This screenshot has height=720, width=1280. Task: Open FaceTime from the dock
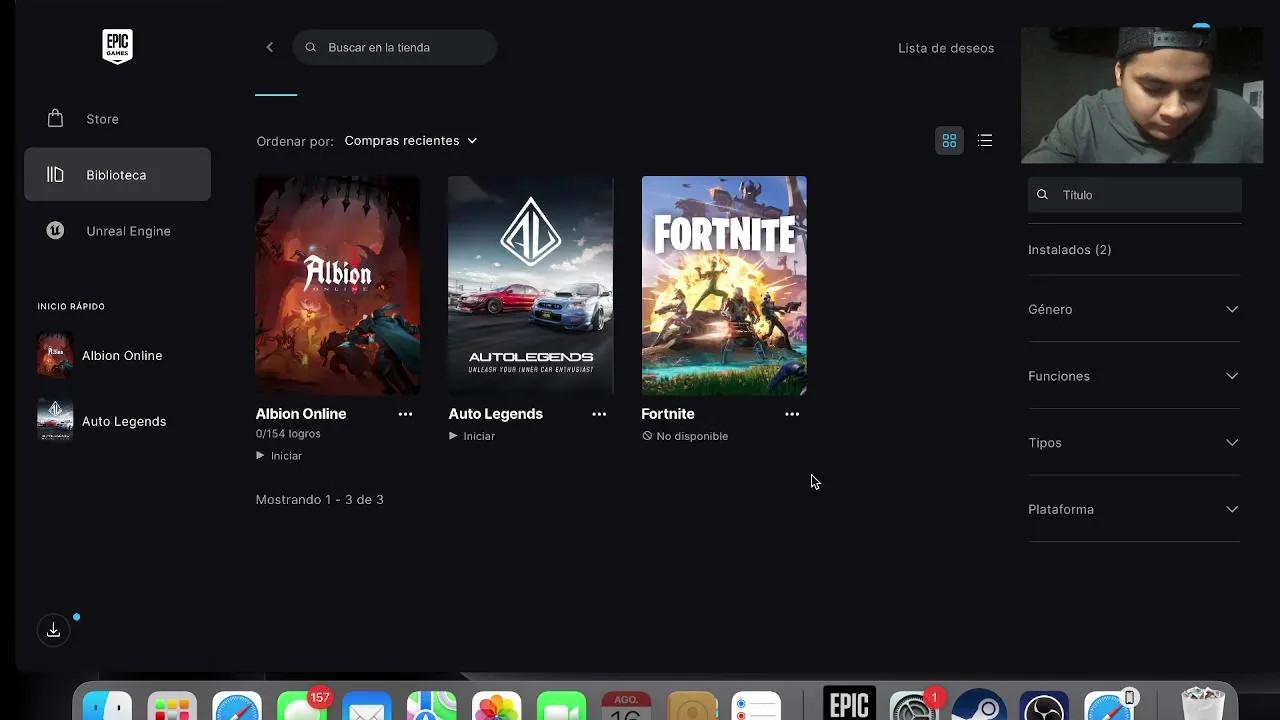click(562, 706)
